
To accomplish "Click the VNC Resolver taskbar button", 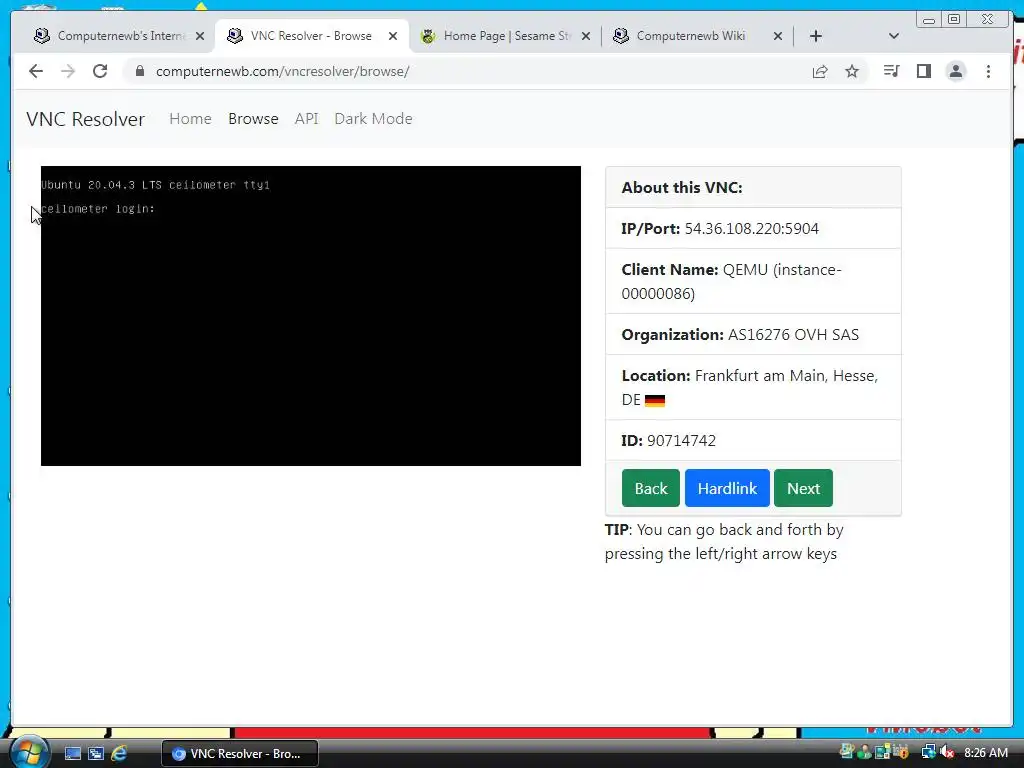I will coord(240,754).
